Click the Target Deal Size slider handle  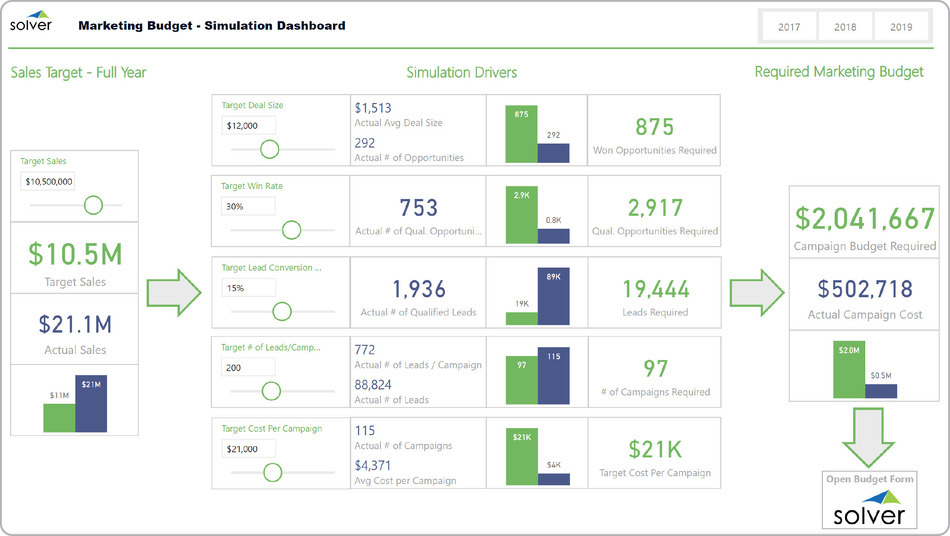tap(268, 149)
